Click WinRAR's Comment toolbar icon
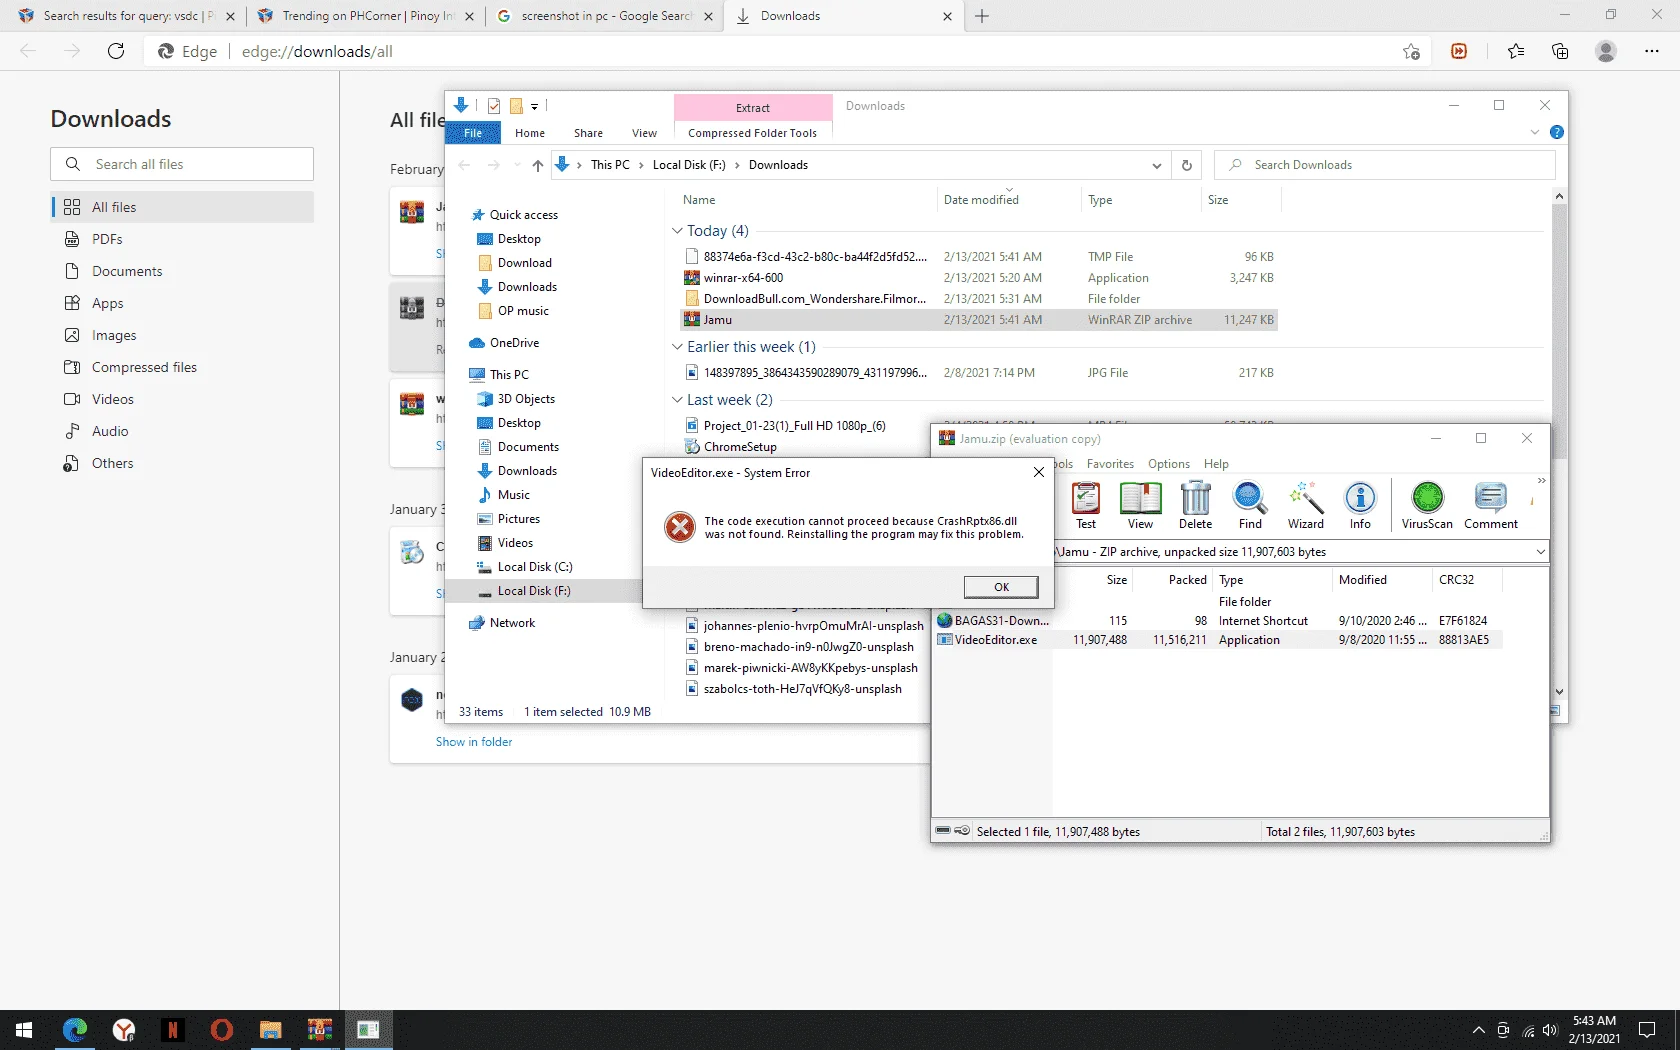The height and width of the screenshot is (1050, 1680). (1491, 505)
